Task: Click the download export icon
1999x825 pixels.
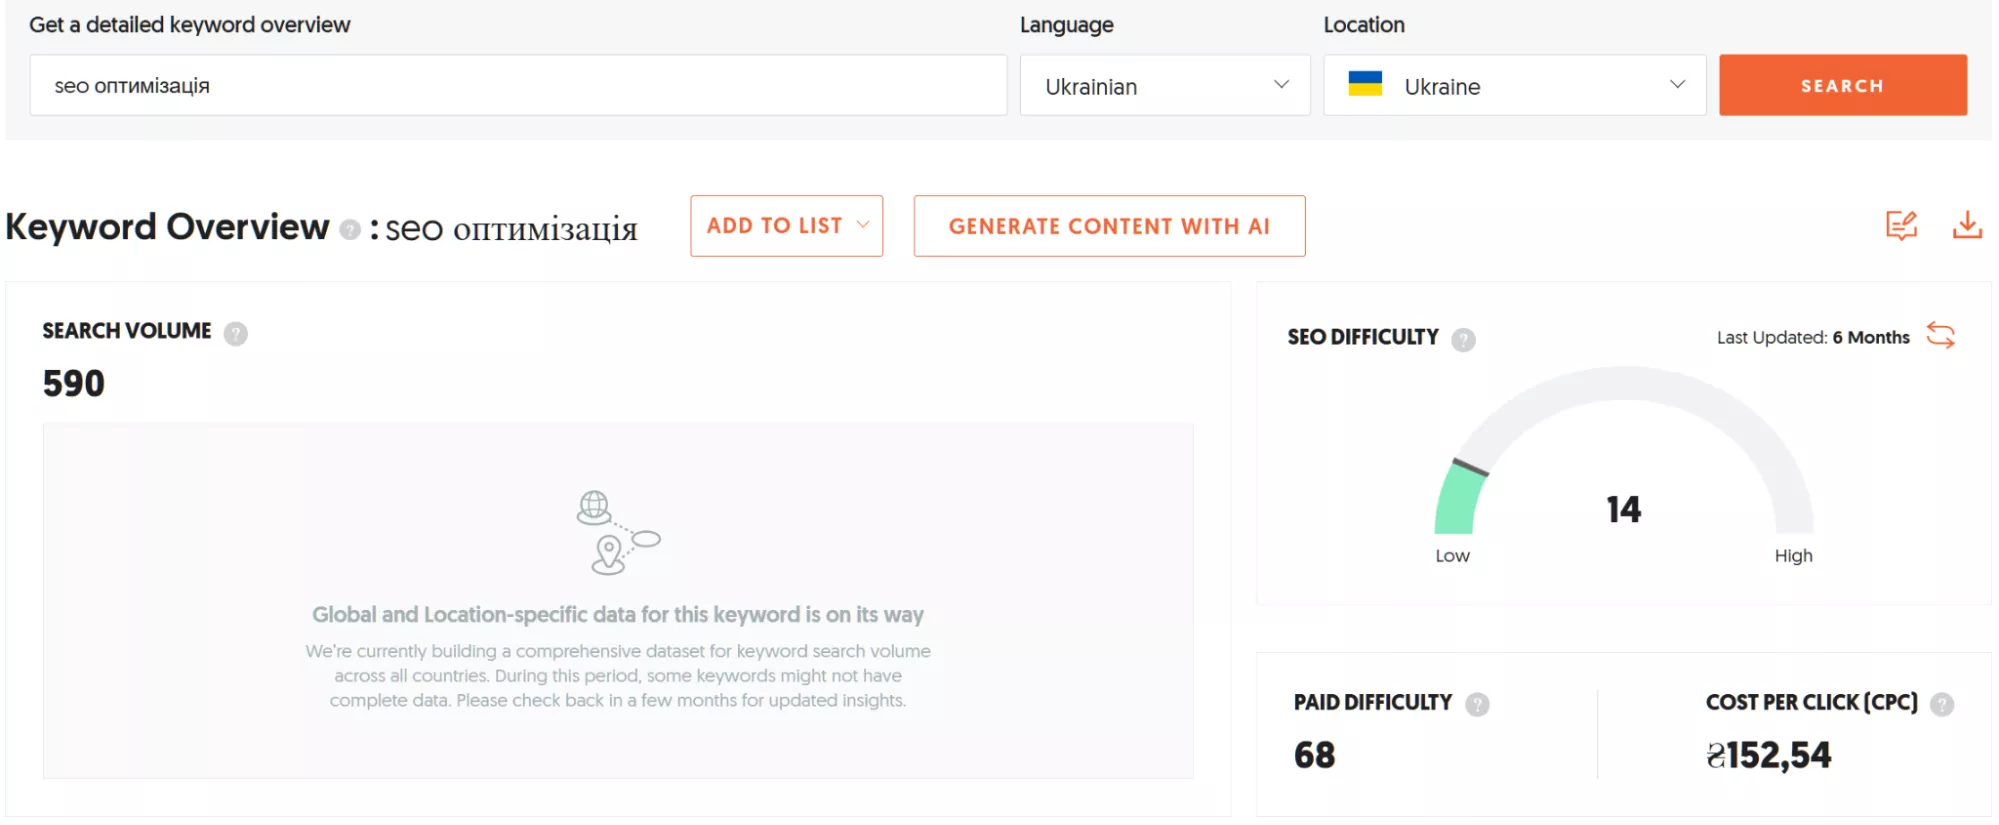Action: tap(1966, 226)
